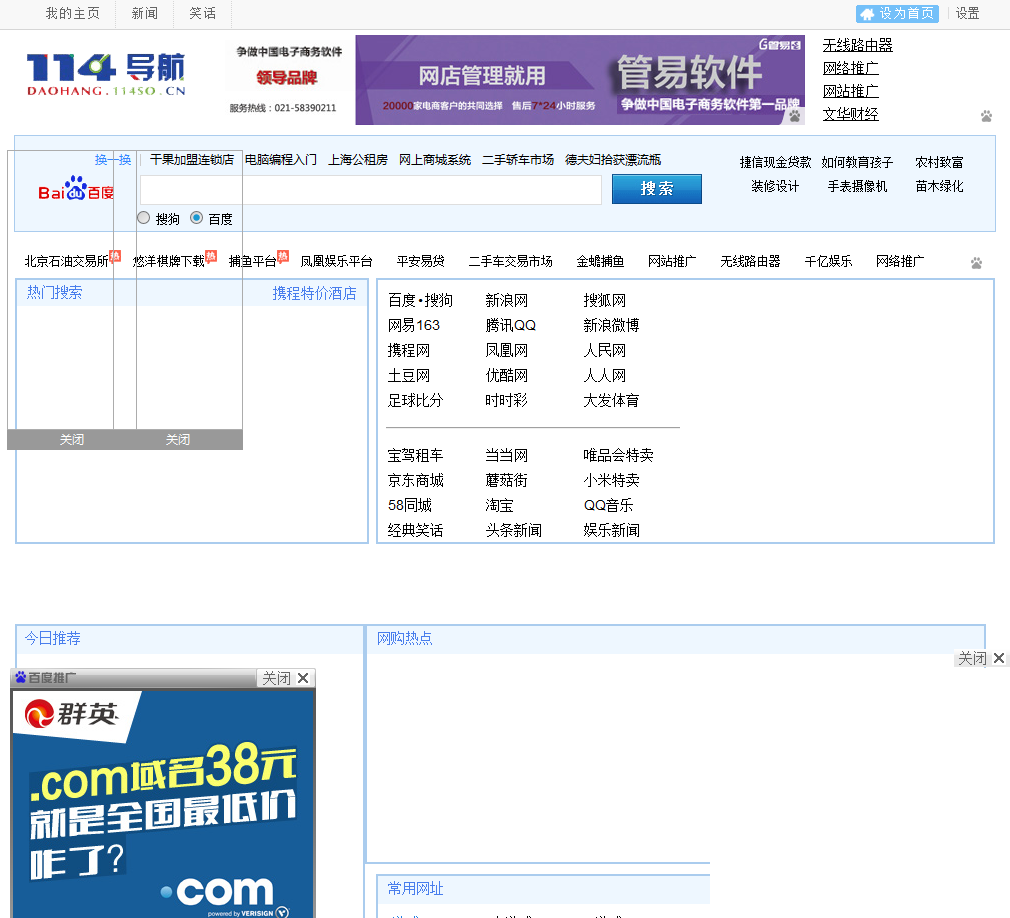The width and height of the screenshot is (1010, 918).
Task: Open 淘宝 link
Action: coord(499,506)
